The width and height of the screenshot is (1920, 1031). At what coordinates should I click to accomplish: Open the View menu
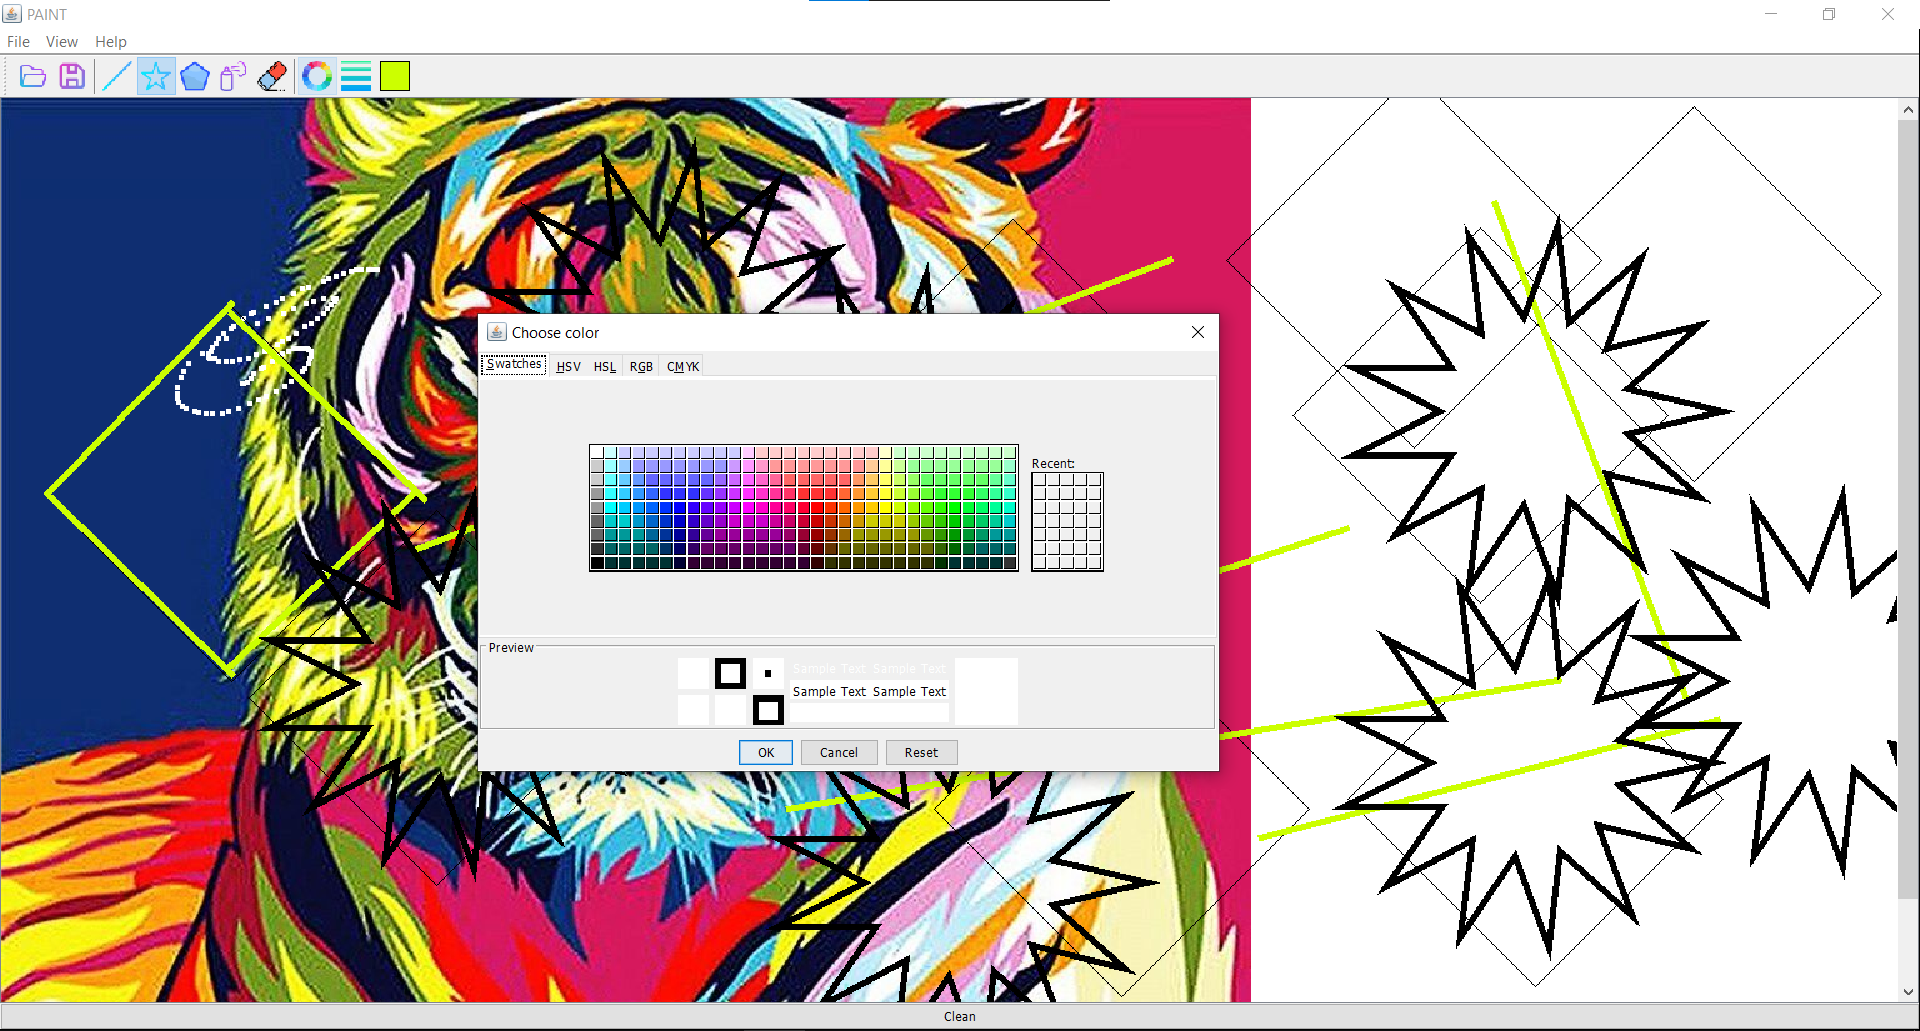(x=62, y=42)
